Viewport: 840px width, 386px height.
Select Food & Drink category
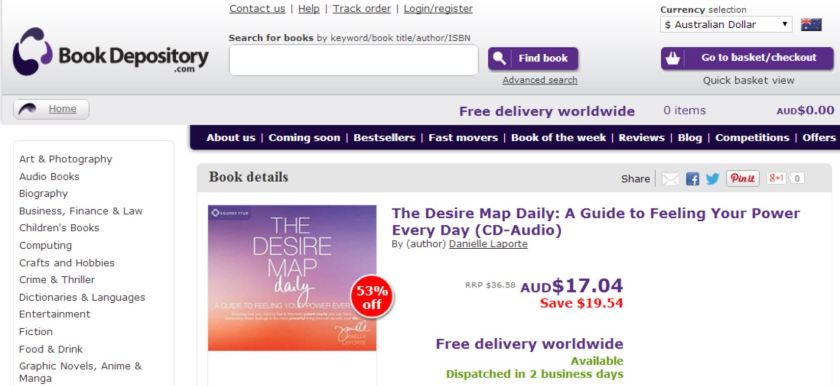[x=51, y=349]
